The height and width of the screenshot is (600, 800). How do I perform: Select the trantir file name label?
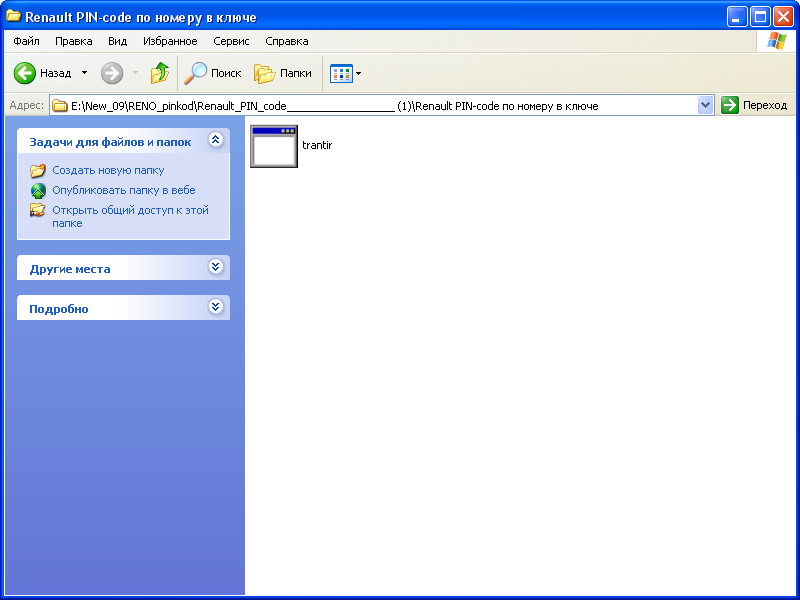(x=317, y=145)
